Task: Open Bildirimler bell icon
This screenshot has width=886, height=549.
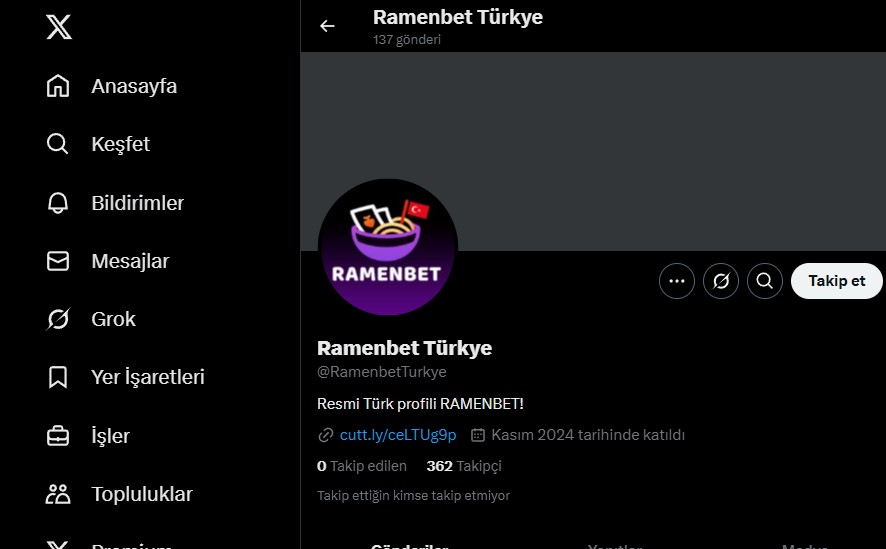Action: [x=58, y=203]
